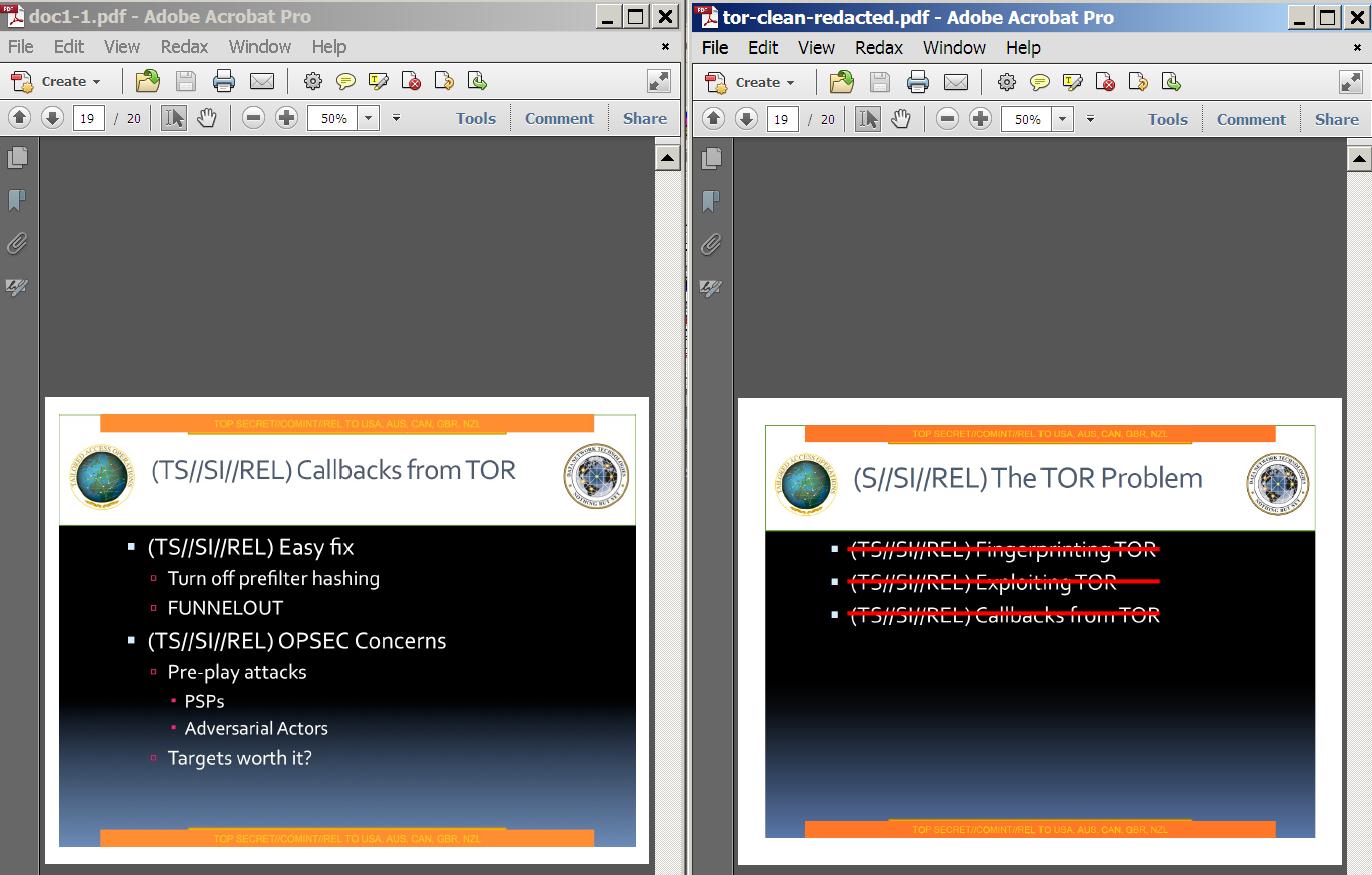The width and height of the screenshot is (1372, 875).
Task: Close document with small x in doc1-1.pdf menu bar
Action: tap(666, 46)
